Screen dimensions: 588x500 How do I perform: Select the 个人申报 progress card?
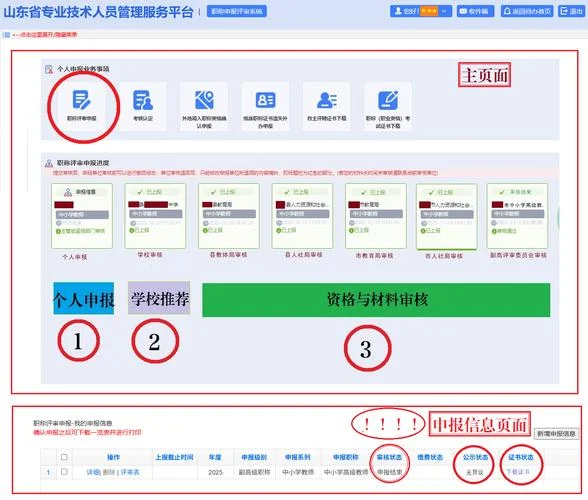click(82, 216)
